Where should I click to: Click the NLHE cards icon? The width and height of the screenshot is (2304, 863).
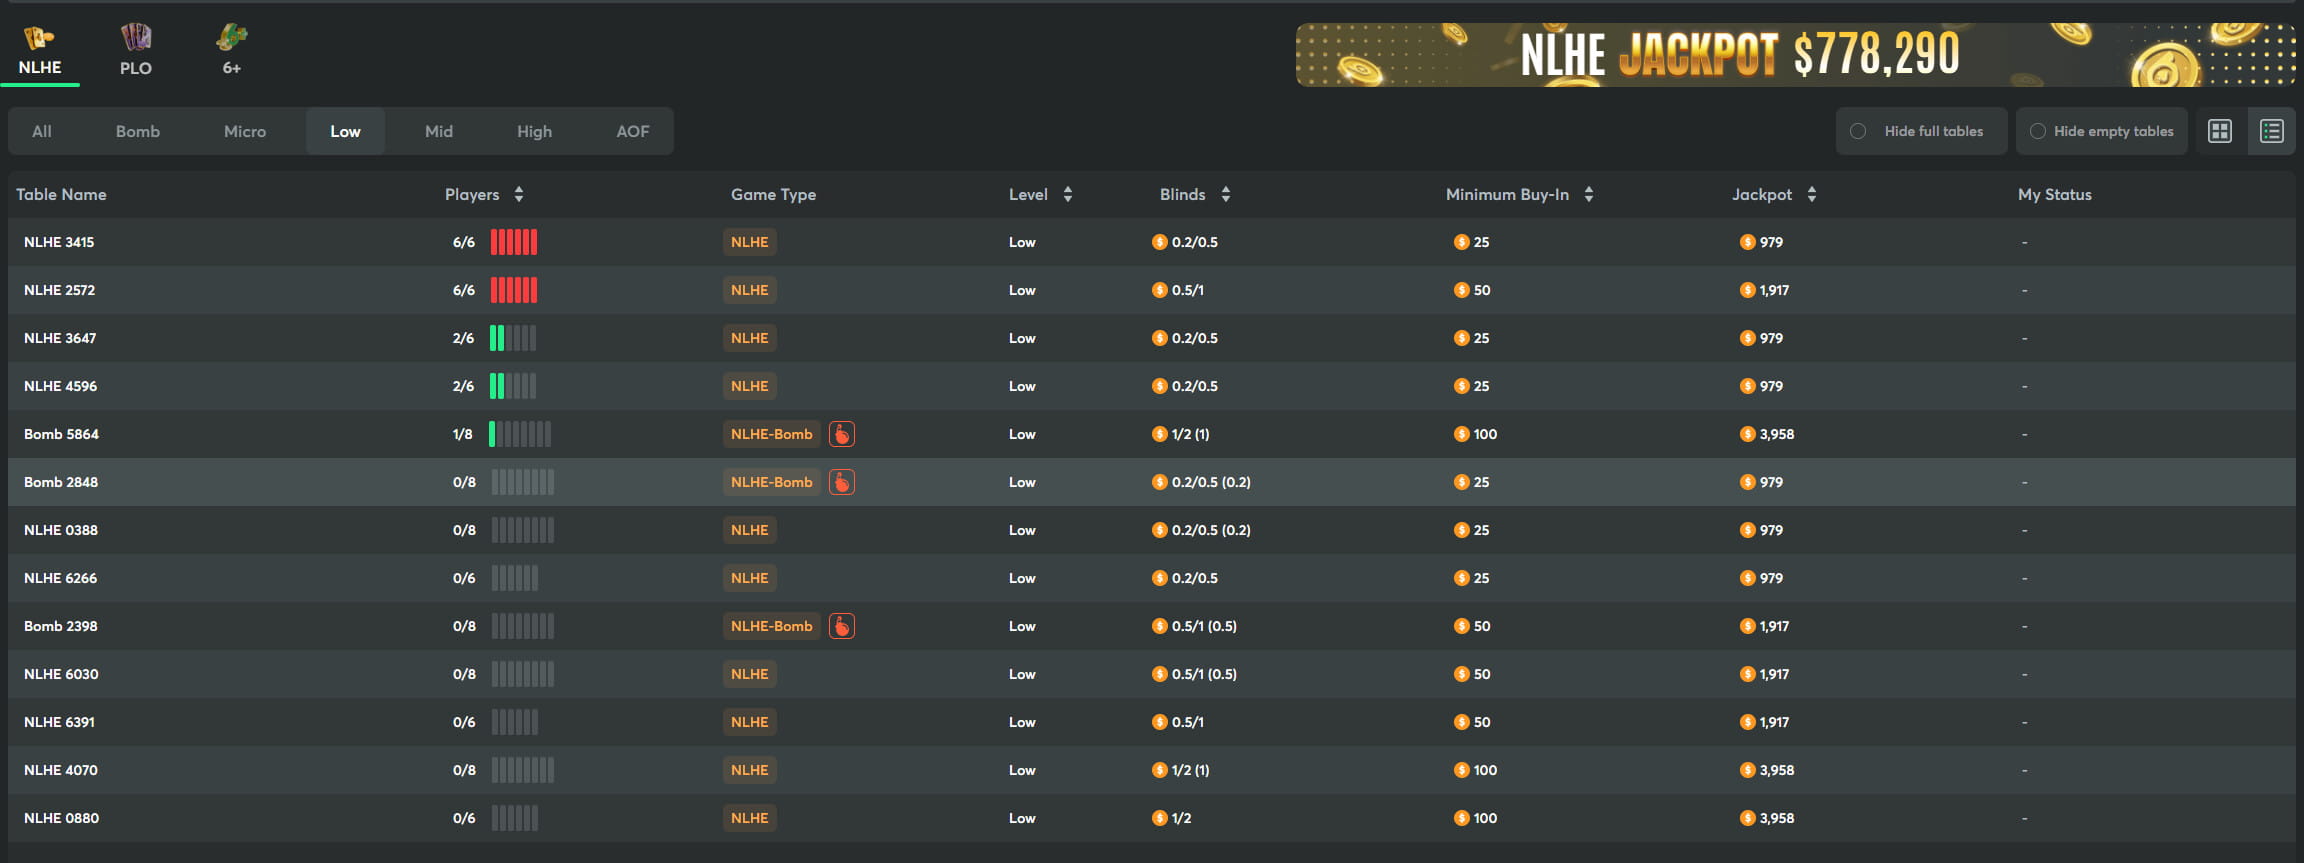tap(39, 39)
